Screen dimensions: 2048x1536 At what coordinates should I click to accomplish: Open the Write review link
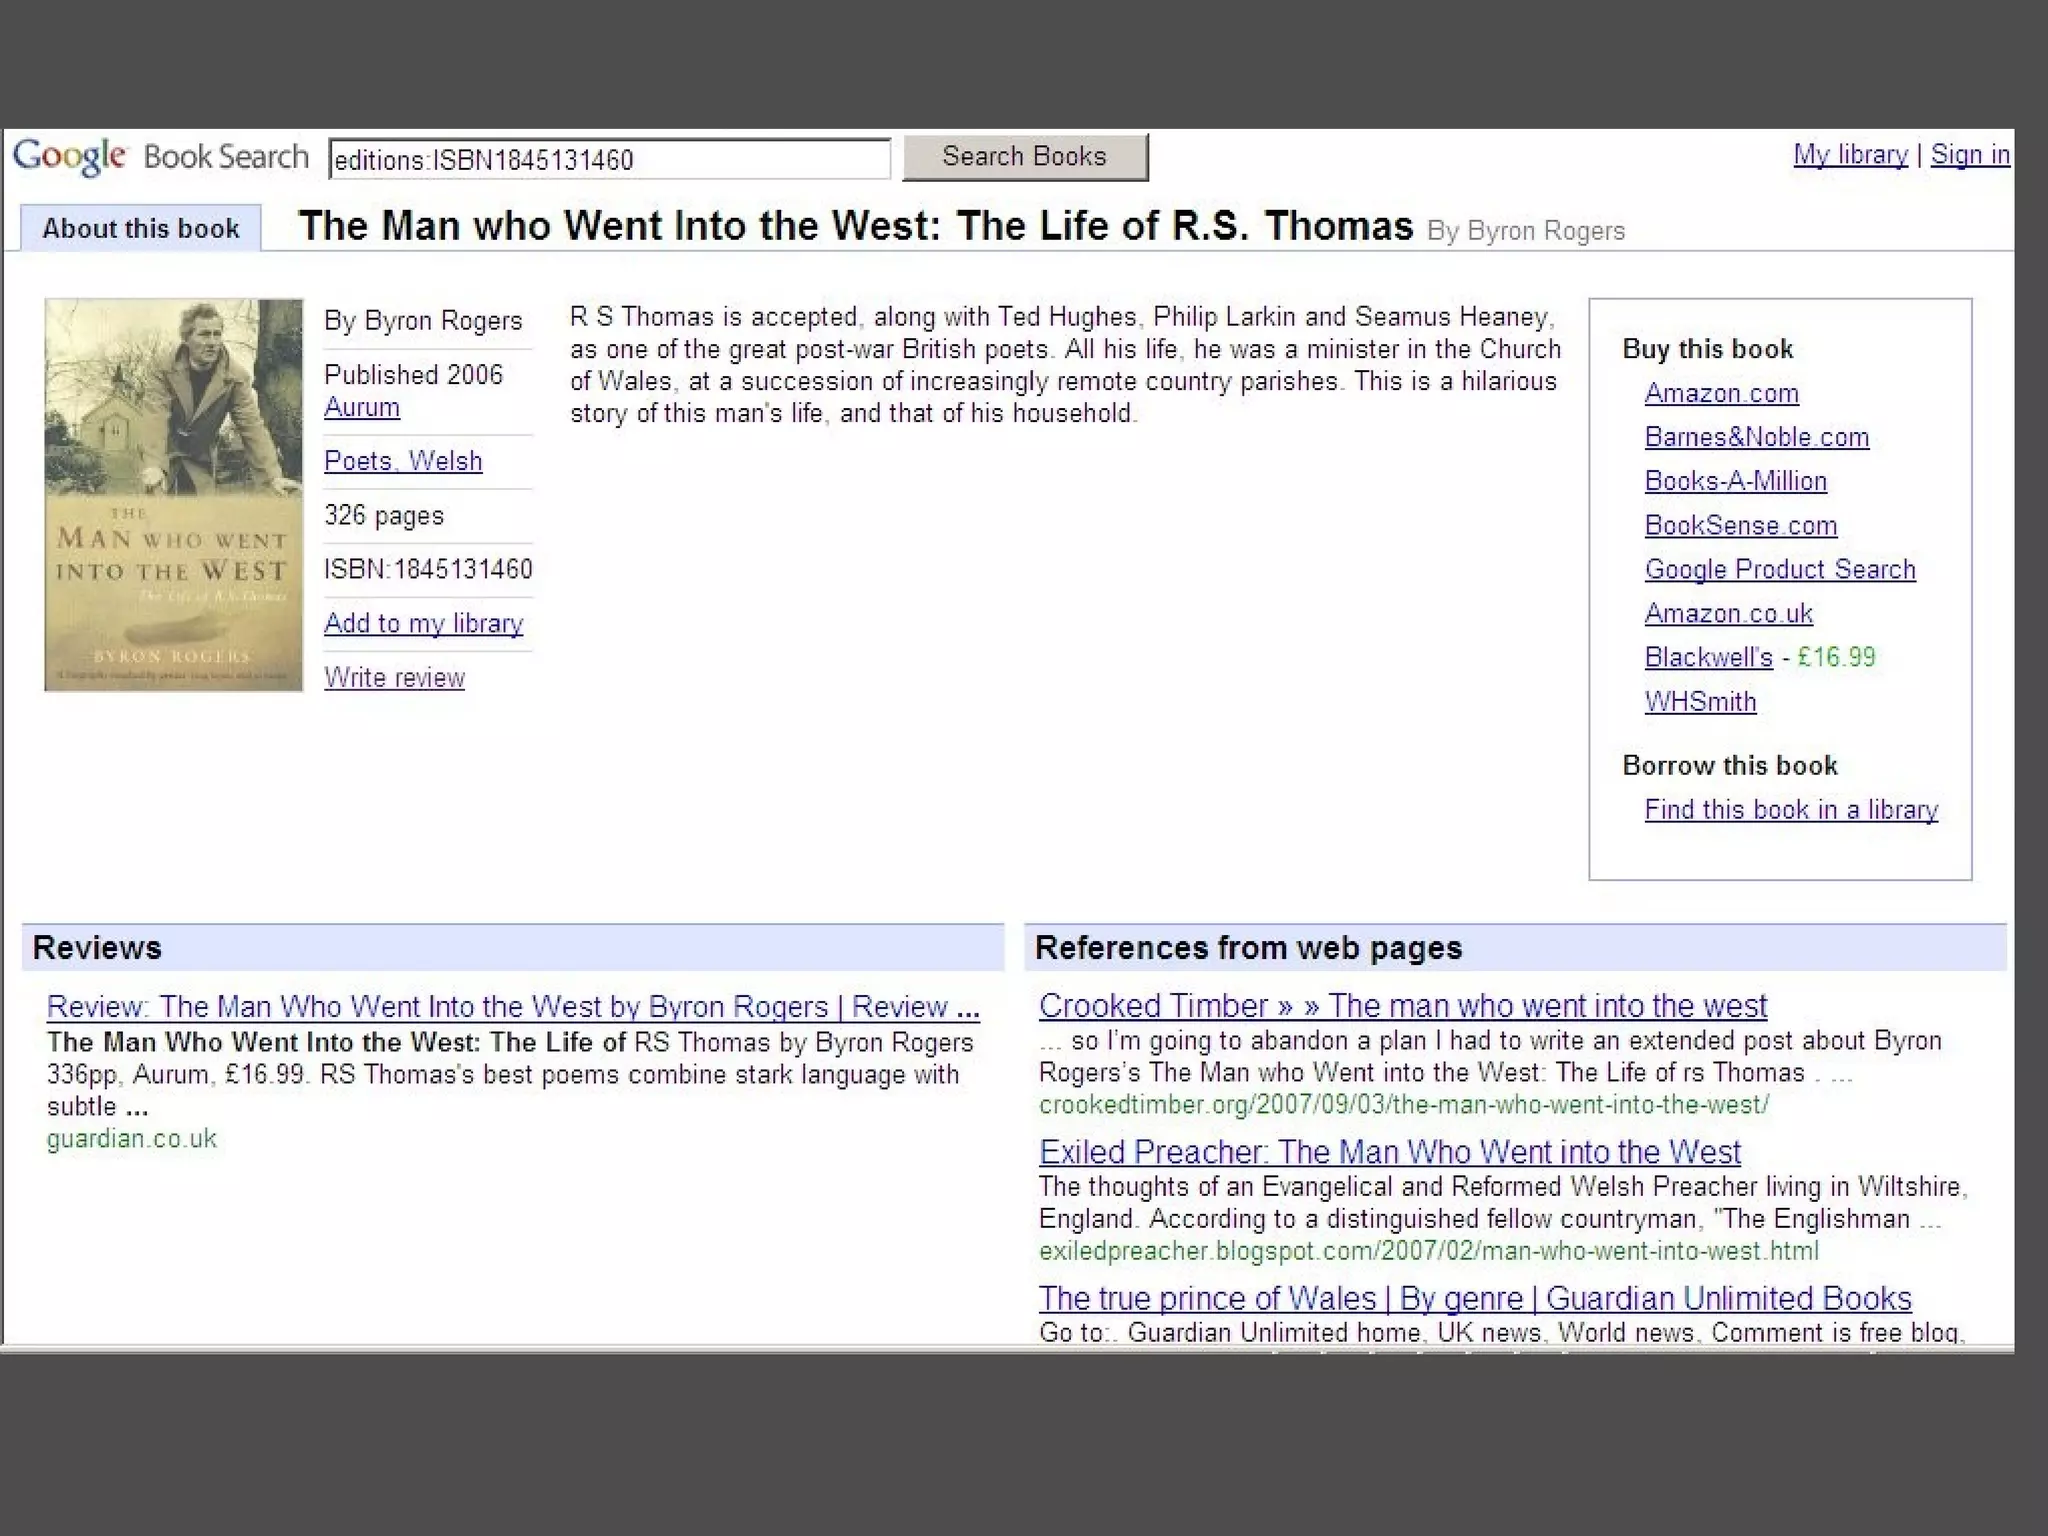394,678
